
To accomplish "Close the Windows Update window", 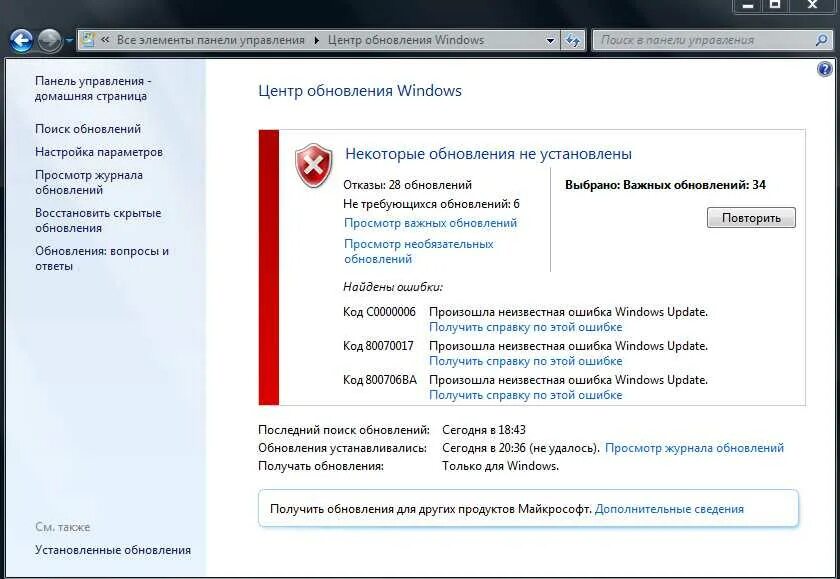I will click(x=812, y=5).
